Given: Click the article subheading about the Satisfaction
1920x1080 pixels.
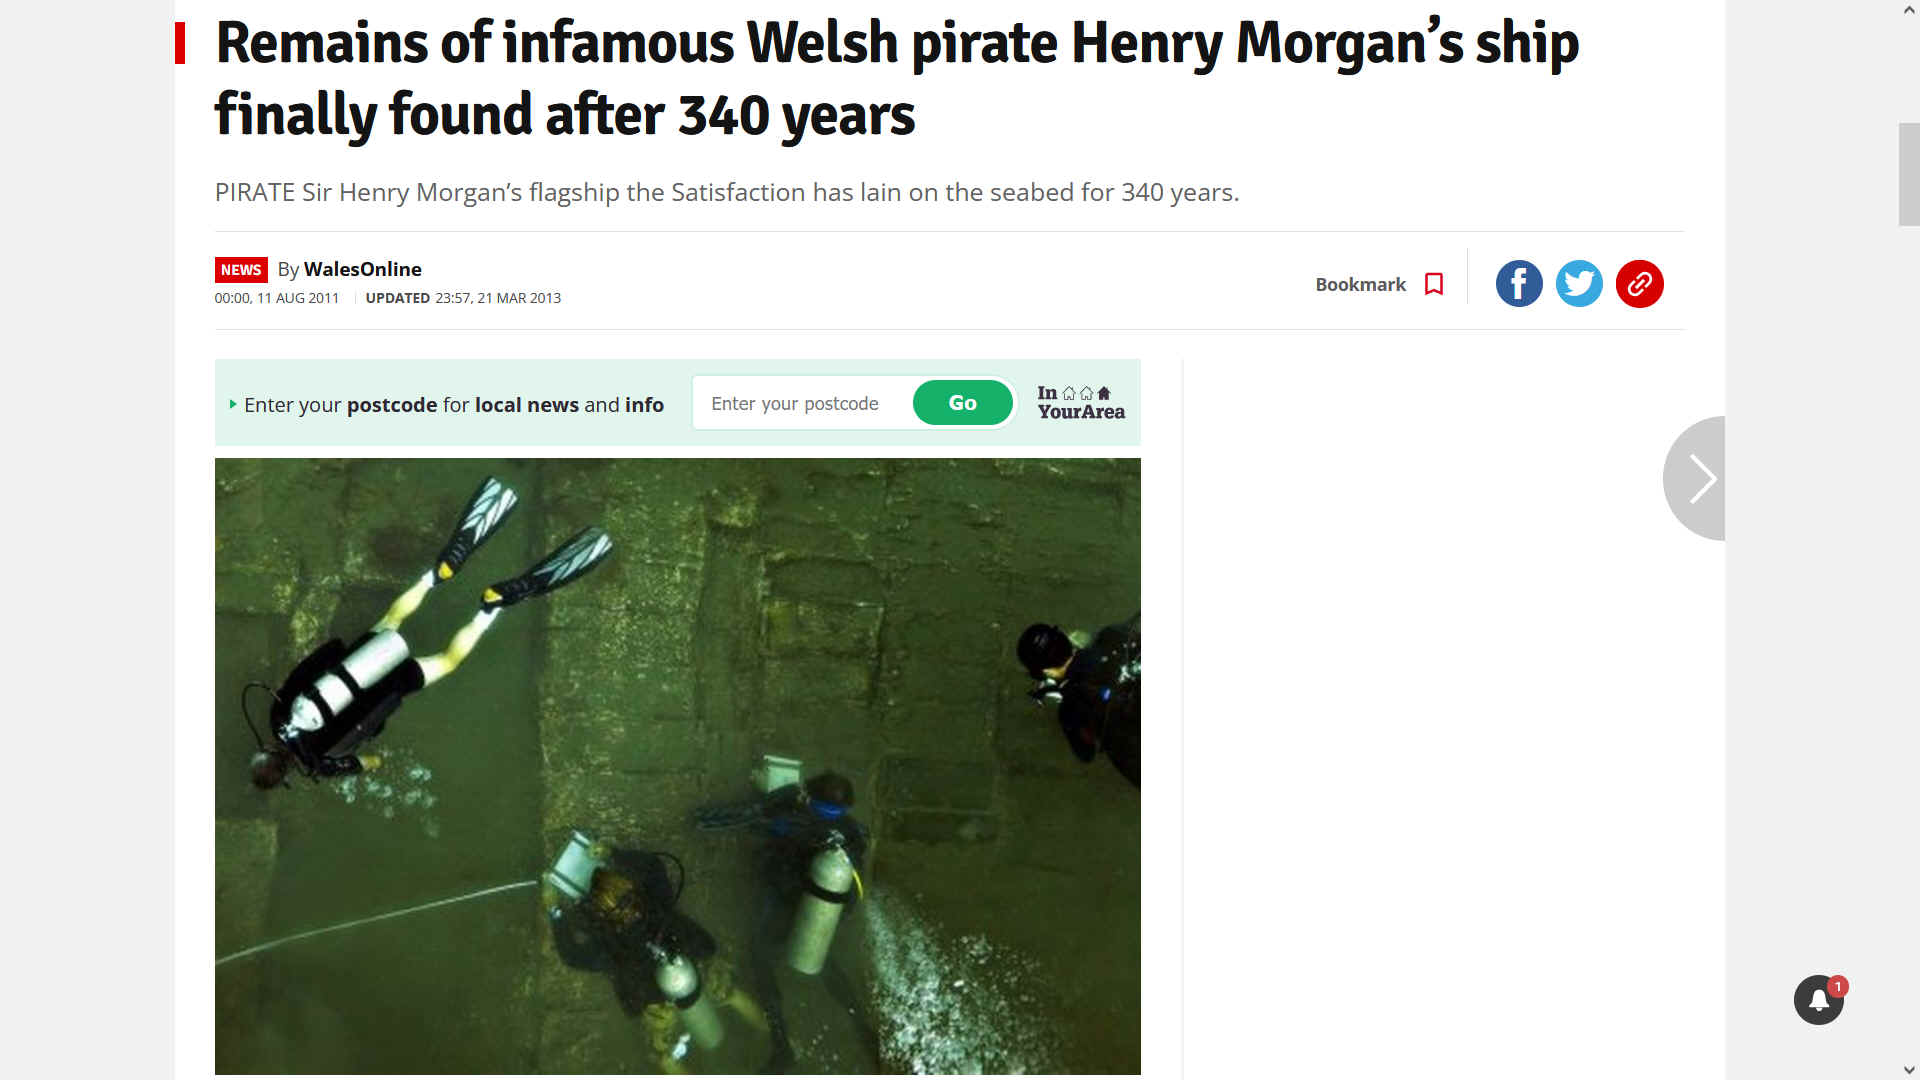Looking at the screenshot, I should click(x=727, y=192).
